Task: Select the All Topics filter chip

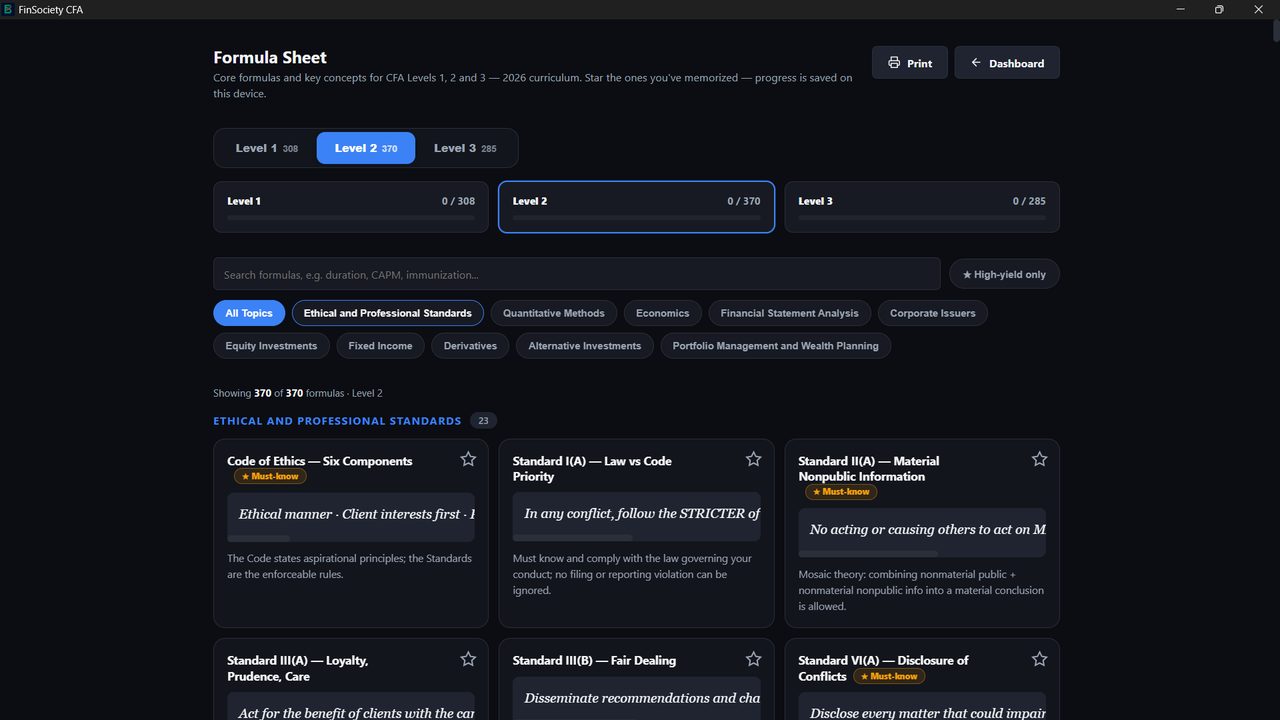Action: pos(249,313)
